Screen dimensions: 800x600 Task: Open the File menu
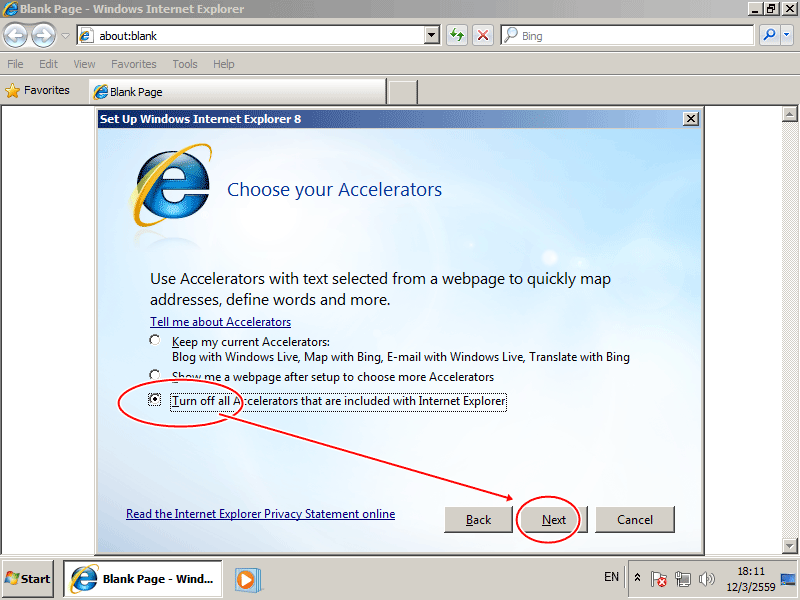(15, 64)
